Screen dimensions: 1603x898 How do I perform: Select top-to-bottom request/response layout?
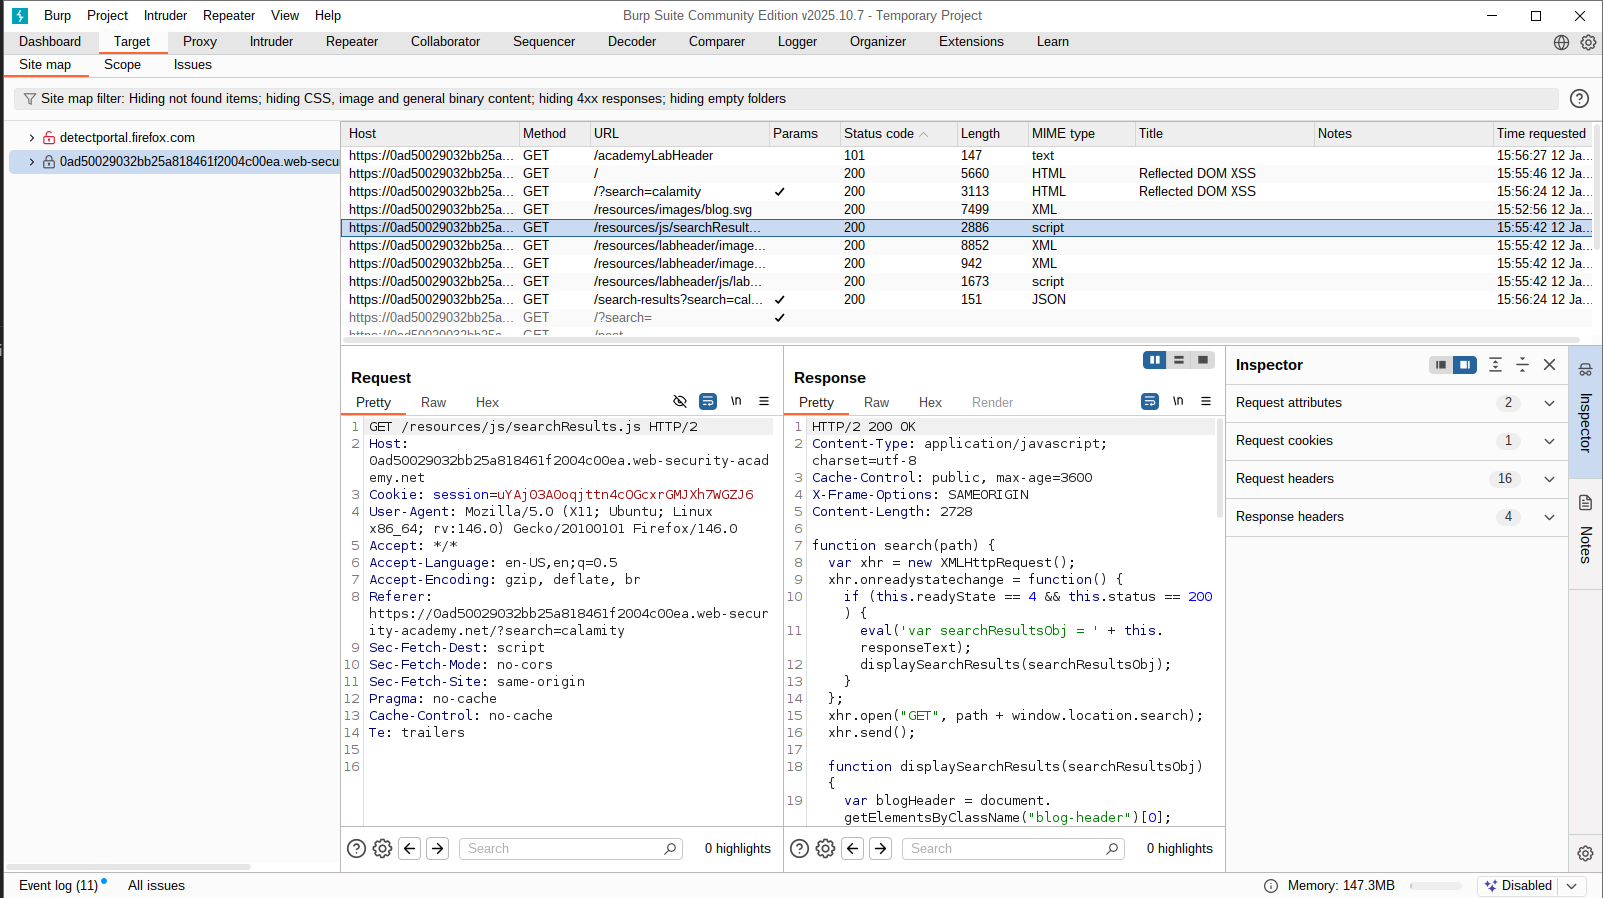pos(1179,360)
